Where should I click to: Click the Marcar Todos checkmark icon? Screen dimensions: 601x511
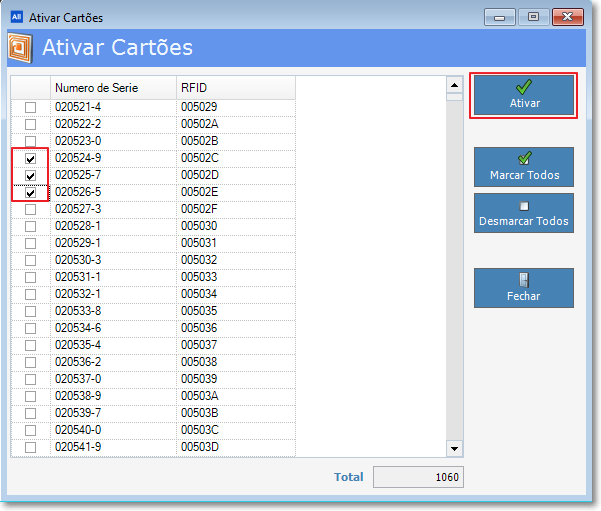pos(524,158)
